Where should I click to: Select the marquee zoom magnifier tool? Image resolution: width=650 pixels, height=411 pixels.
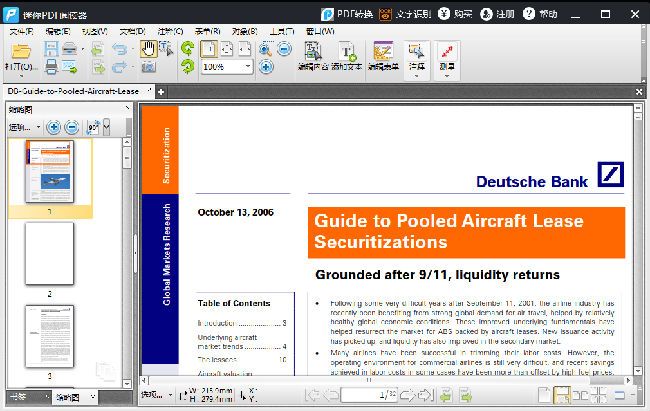[x=265, y=49]
